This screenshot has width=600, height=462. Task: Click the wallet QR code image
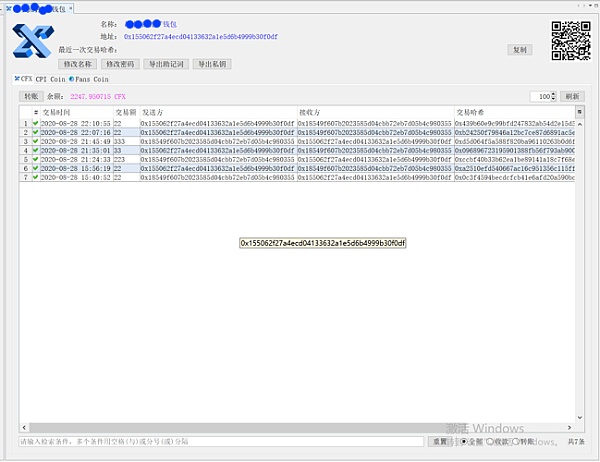point(570,41)
